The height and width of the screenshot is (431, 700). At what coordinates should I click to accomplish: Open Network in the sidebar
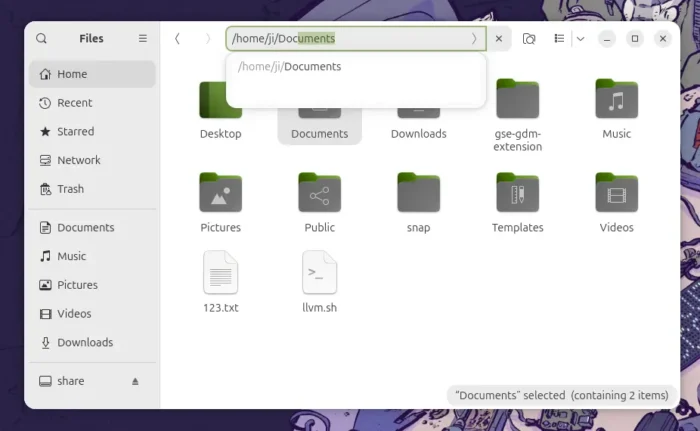point(78,160)
